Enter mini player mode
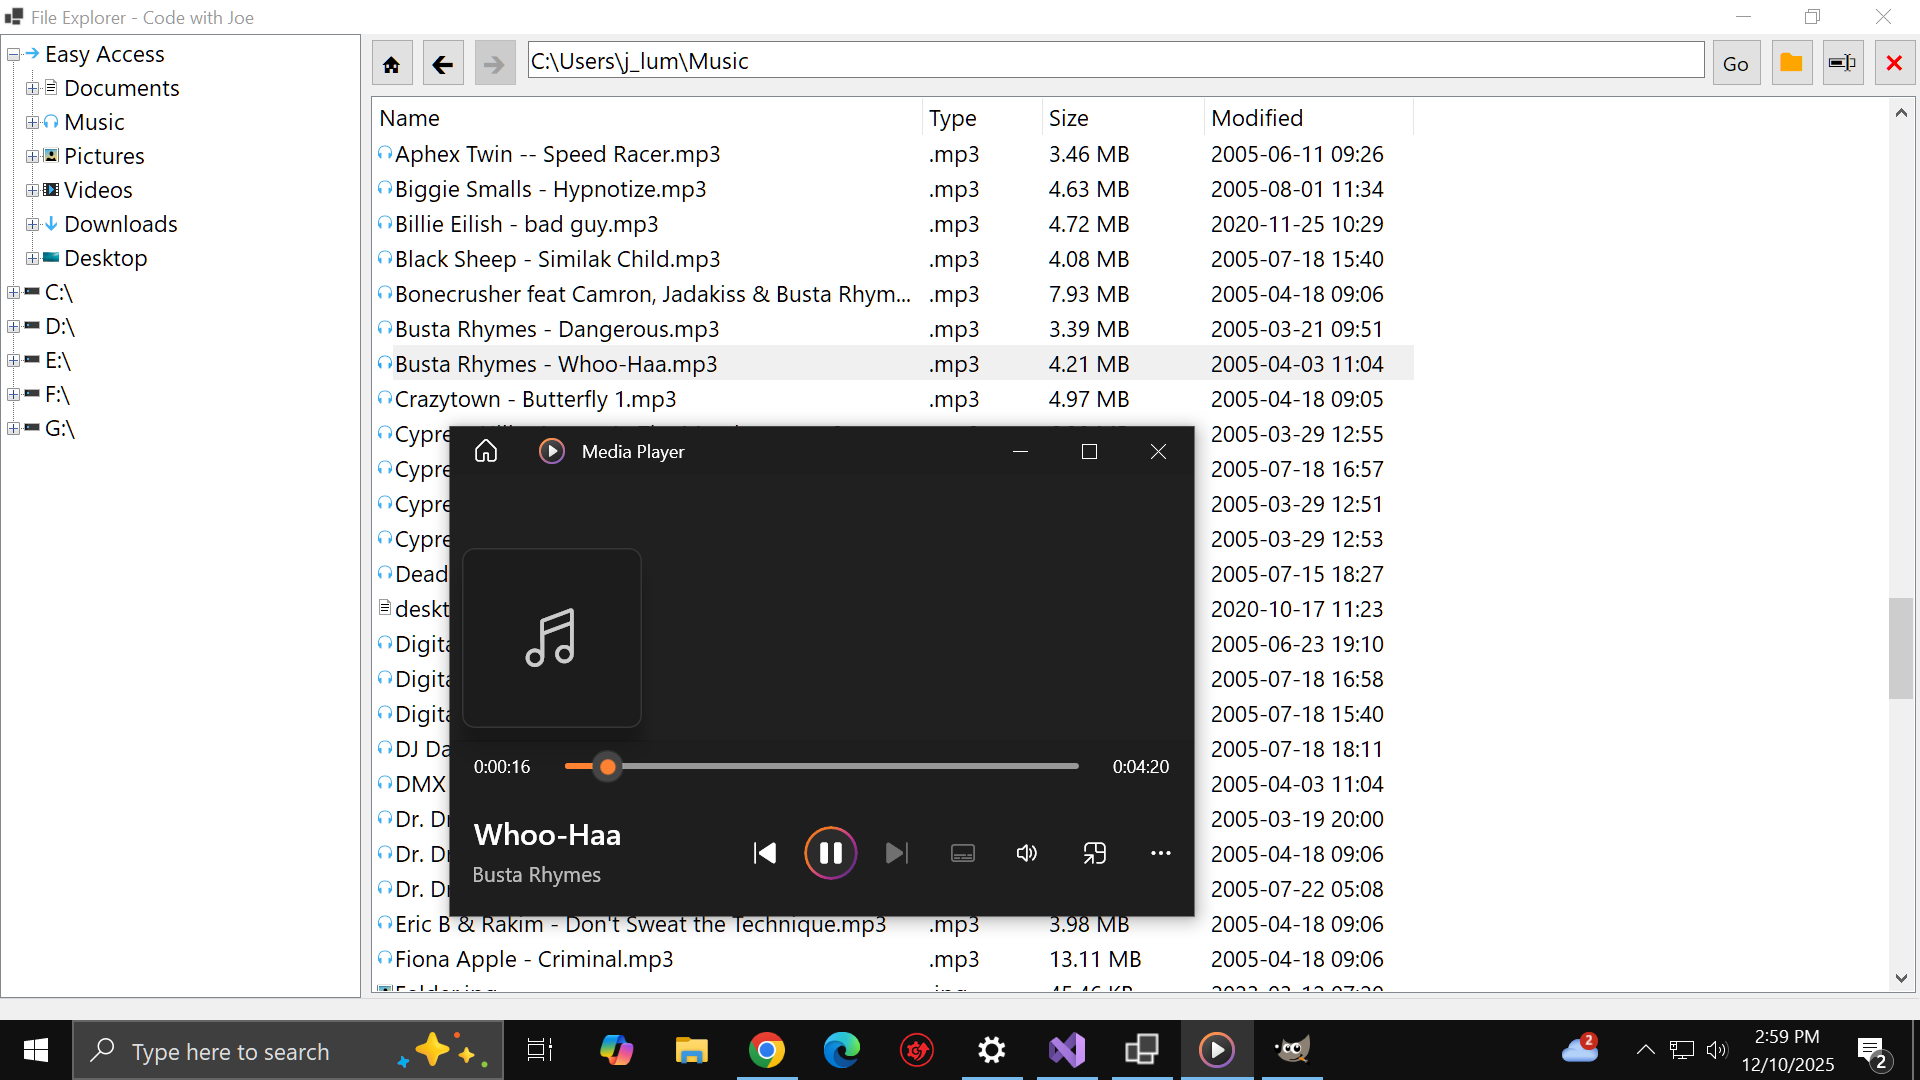This screenshot has width=1920, height=1080. click(1094, 852)
